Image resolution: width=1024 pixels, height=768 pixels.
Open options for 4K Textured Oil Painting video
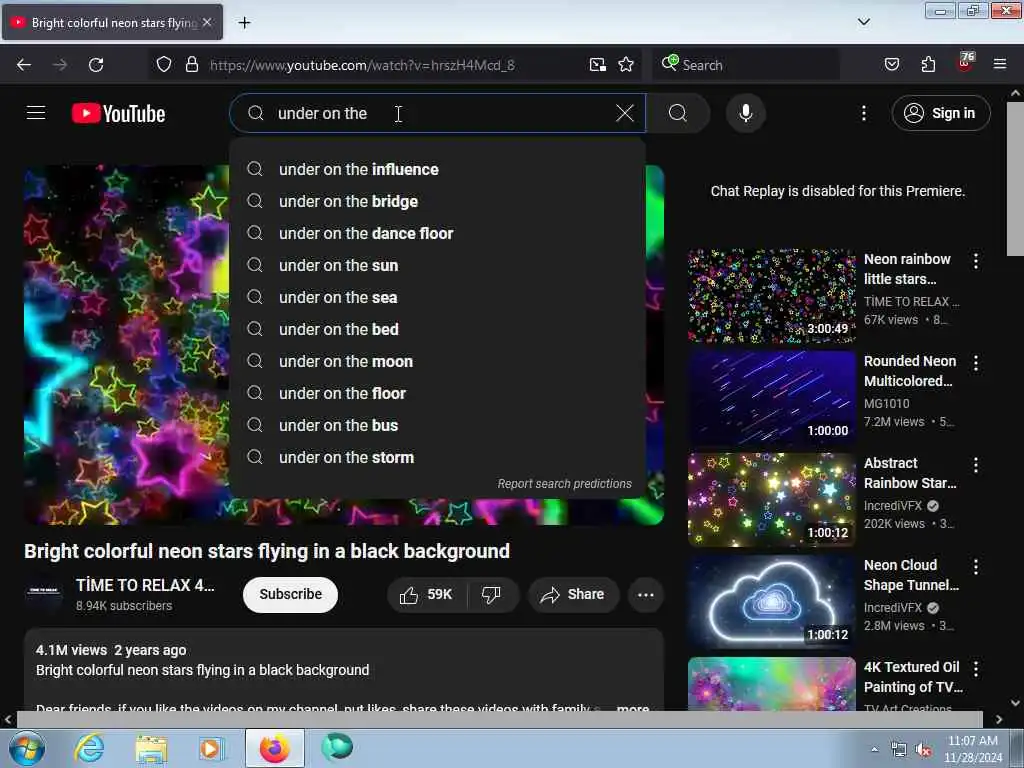pyautogui.click(x=976, y=669)
